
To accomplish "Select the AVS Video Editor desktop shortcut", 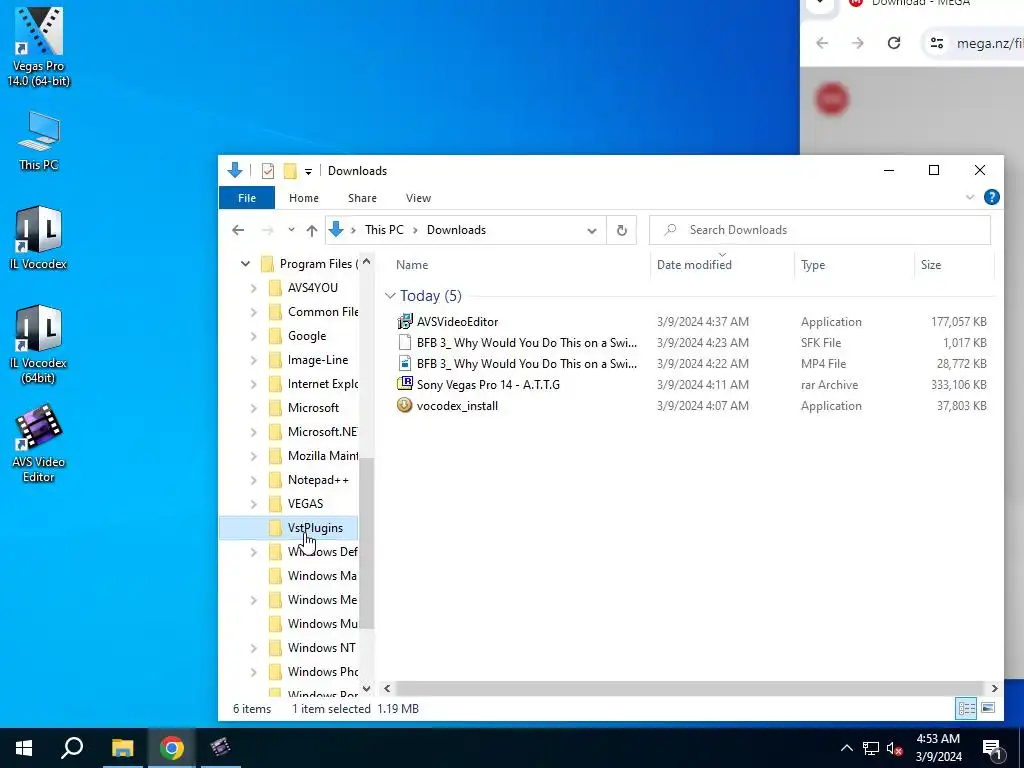I will click(x=39, y=443).
